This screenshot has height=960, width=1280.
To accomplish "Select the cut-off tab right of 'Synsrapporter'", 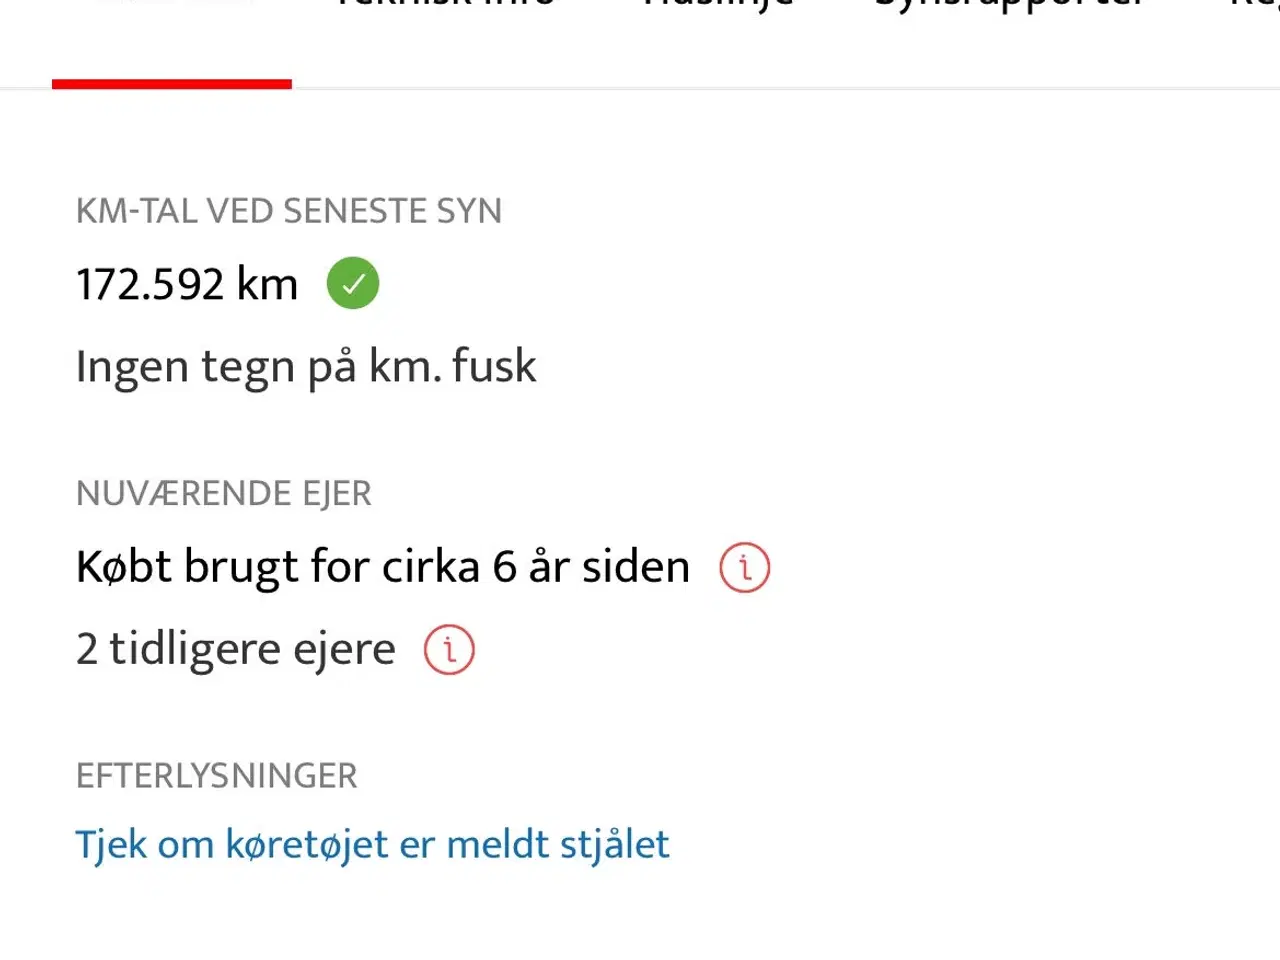I will 1256,5.
